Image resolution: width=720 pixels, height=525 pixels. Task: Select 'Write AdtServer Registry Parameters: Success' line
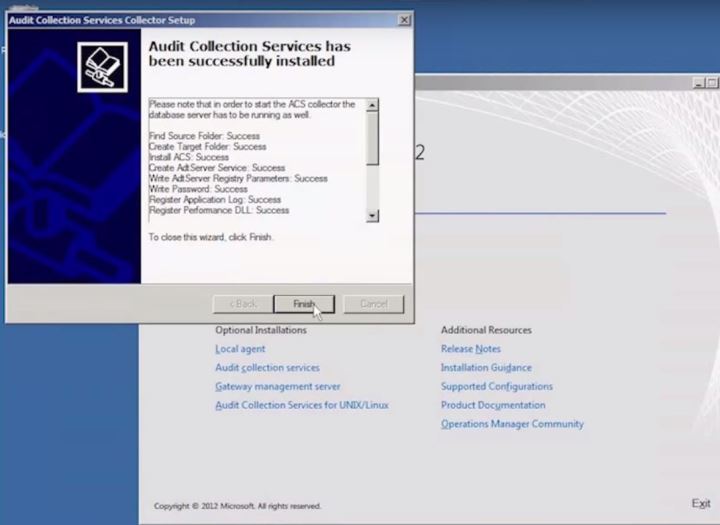pyautogui.click(x=238, y=178)
